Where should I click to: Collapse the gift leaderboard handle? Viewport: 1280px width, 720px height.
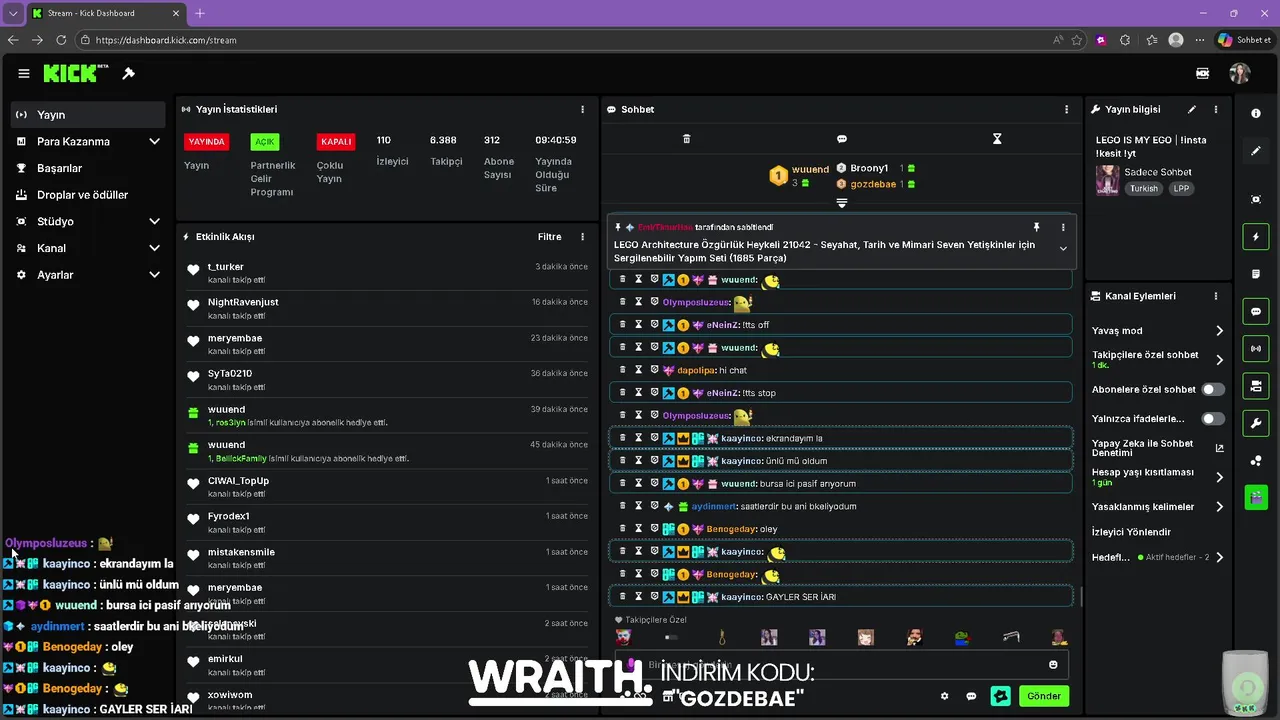[842, 203]
